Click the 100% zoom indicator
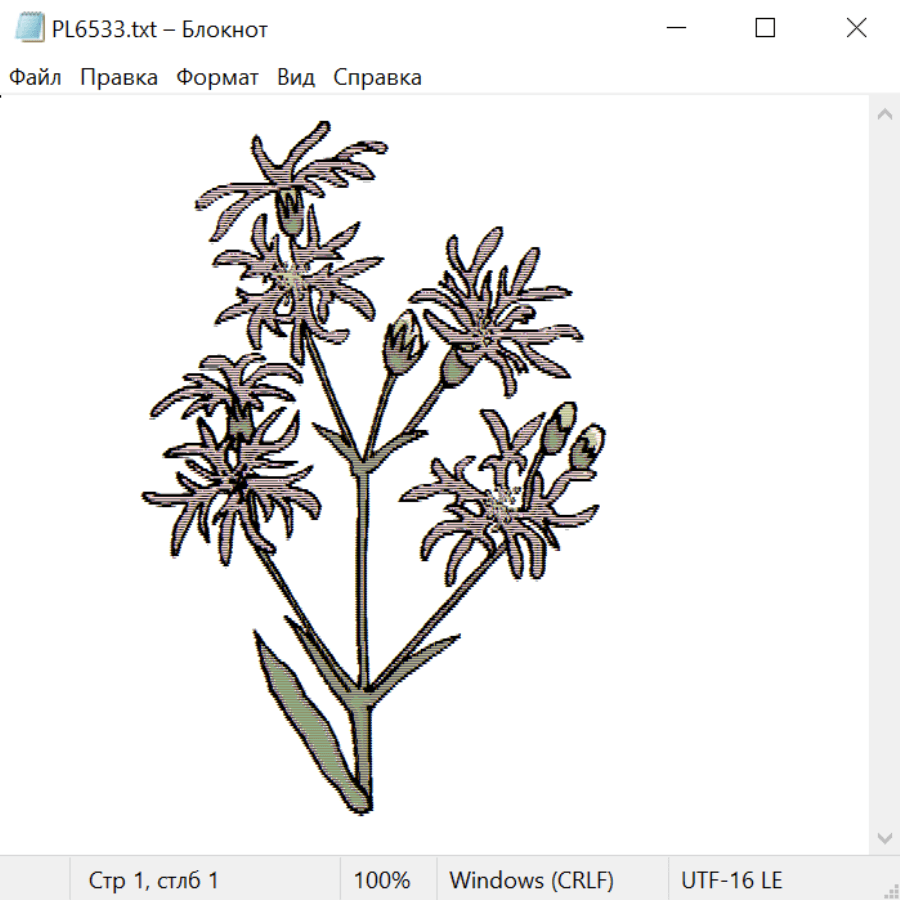The image size is (900, 900). point(382,880)
